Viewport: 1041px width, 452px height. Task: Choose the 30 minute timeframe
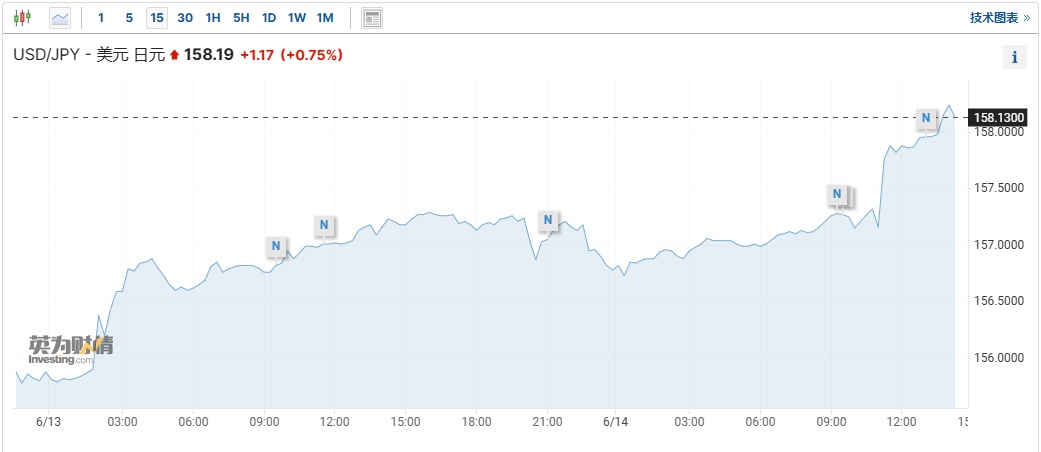[x=185, y=18]
